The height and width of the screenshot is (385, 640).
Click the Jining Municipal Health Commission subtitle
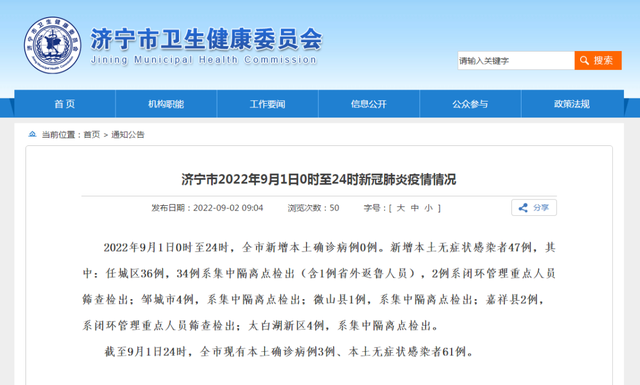click(x=204, y=60)
